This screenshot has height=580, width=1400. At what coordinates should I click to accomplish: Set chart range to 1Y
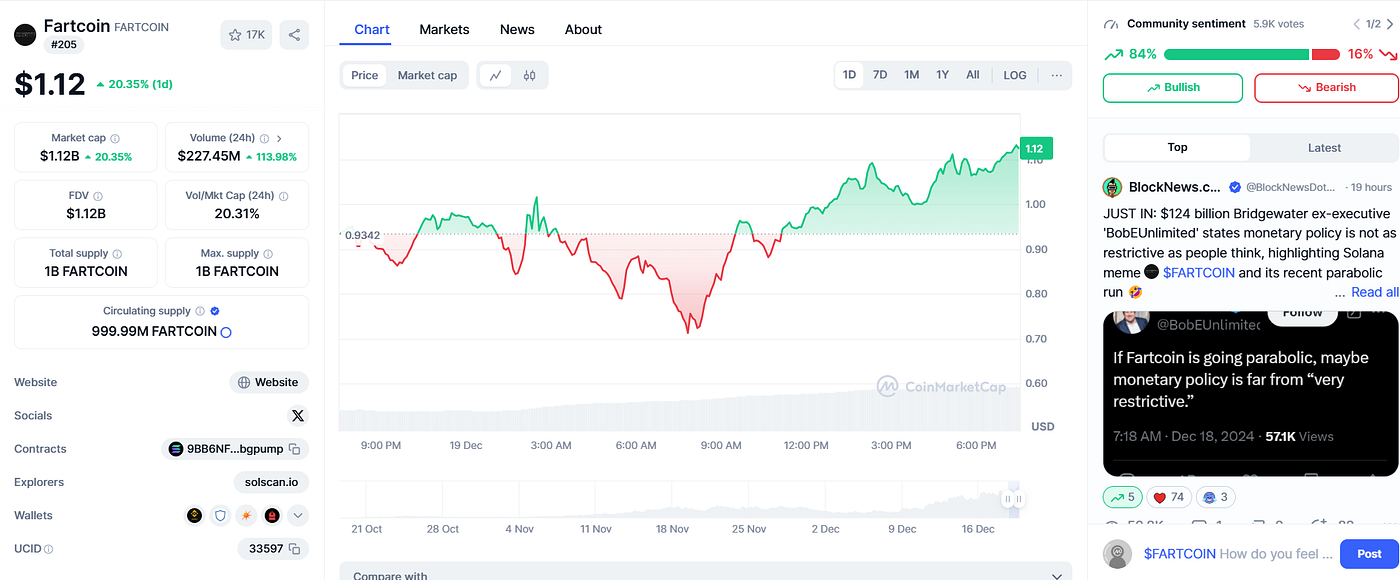click(942, 75)
